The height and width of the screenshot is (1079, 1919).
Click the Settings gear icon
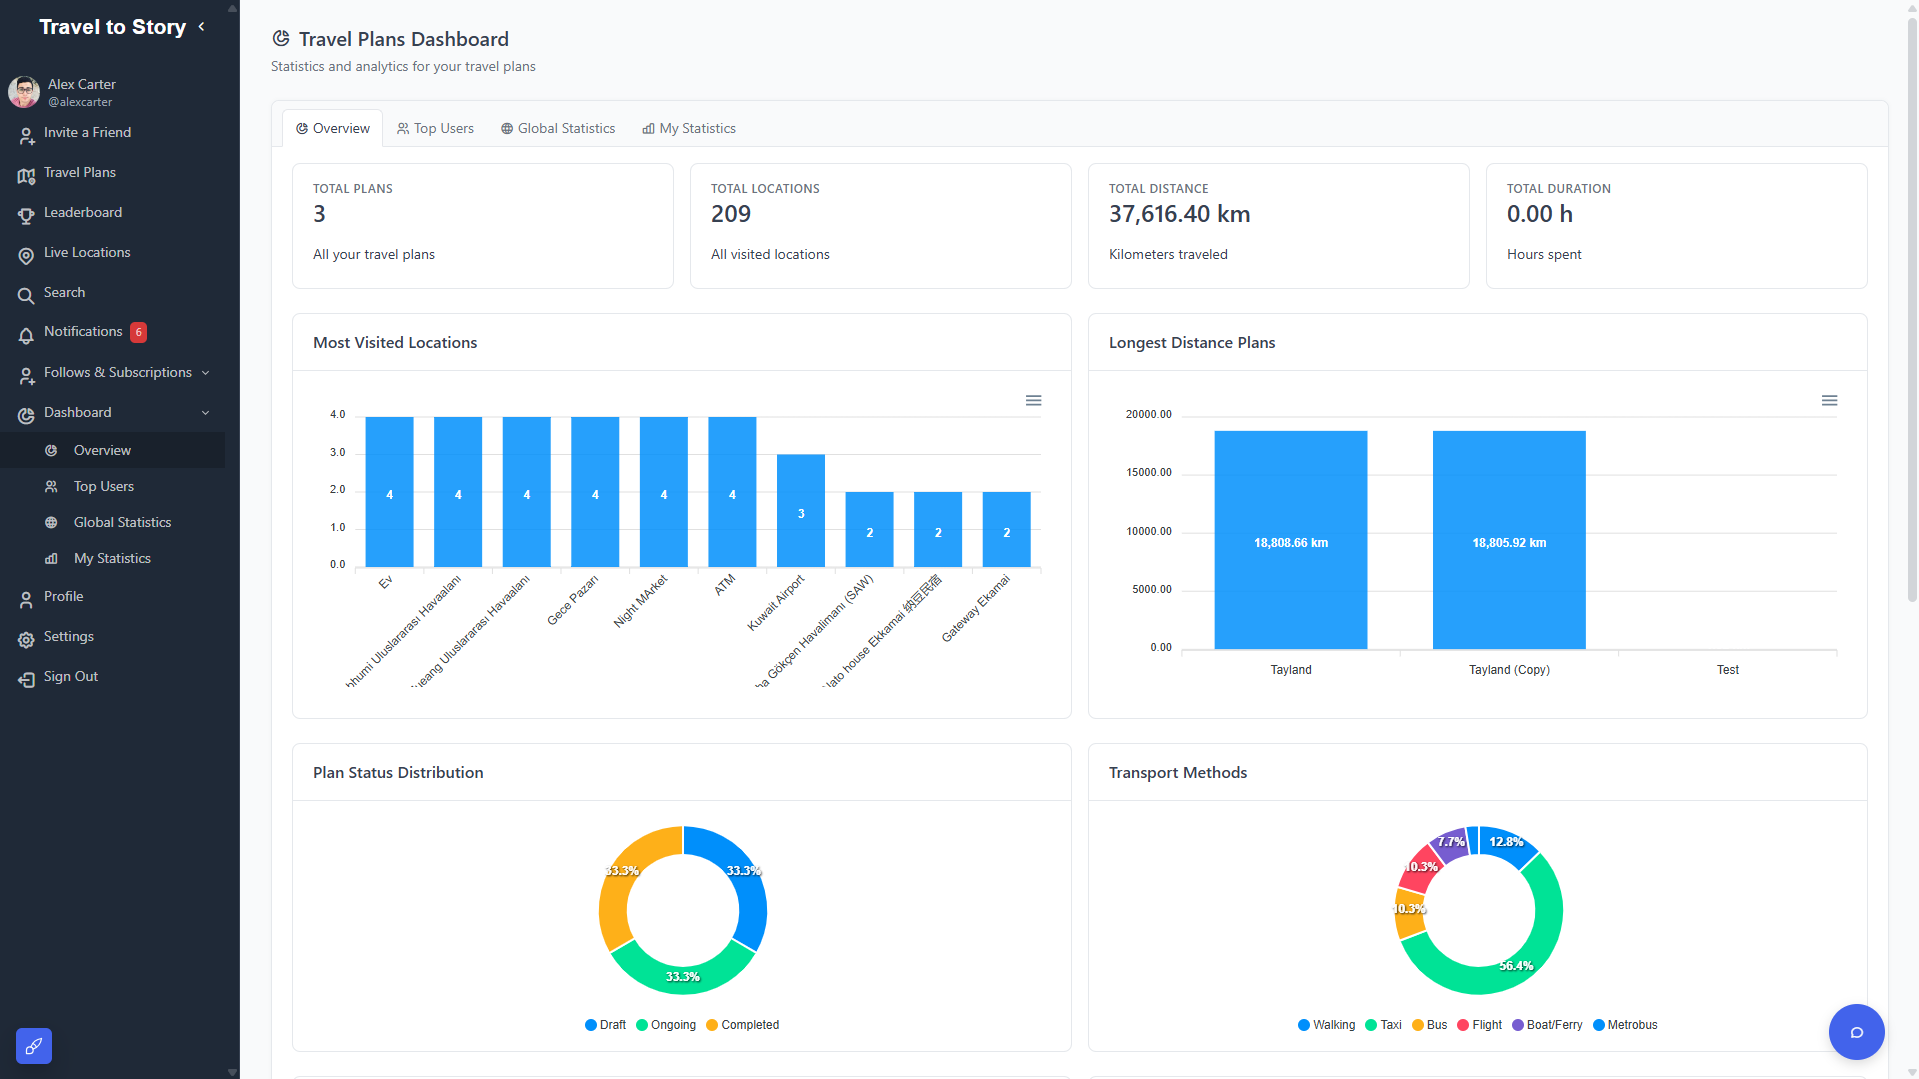pos(26,639)
